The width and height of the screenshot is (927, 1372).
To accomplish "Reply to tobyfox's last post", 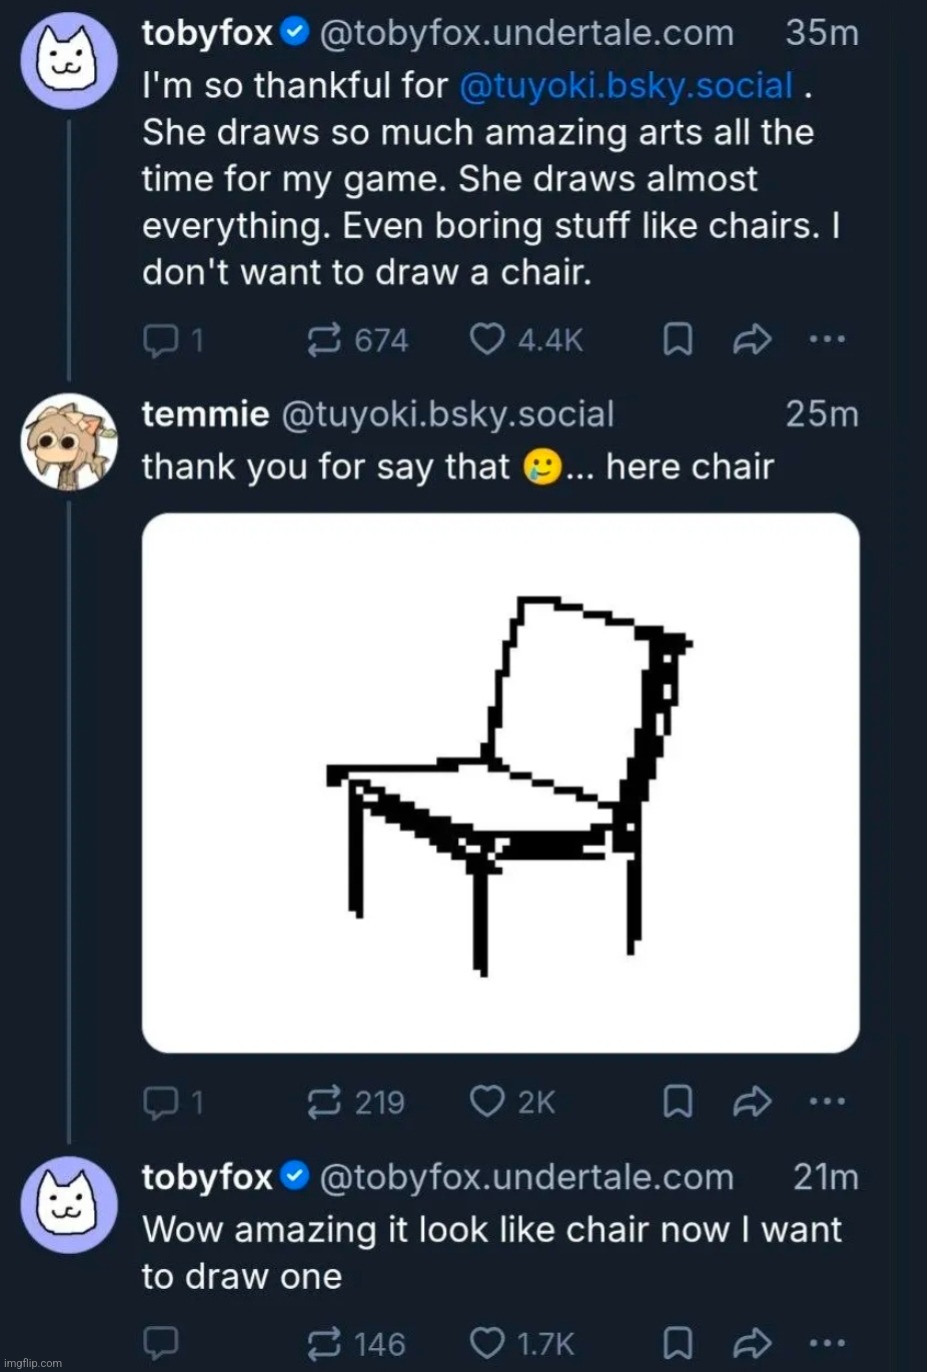I will (160, 1341).
